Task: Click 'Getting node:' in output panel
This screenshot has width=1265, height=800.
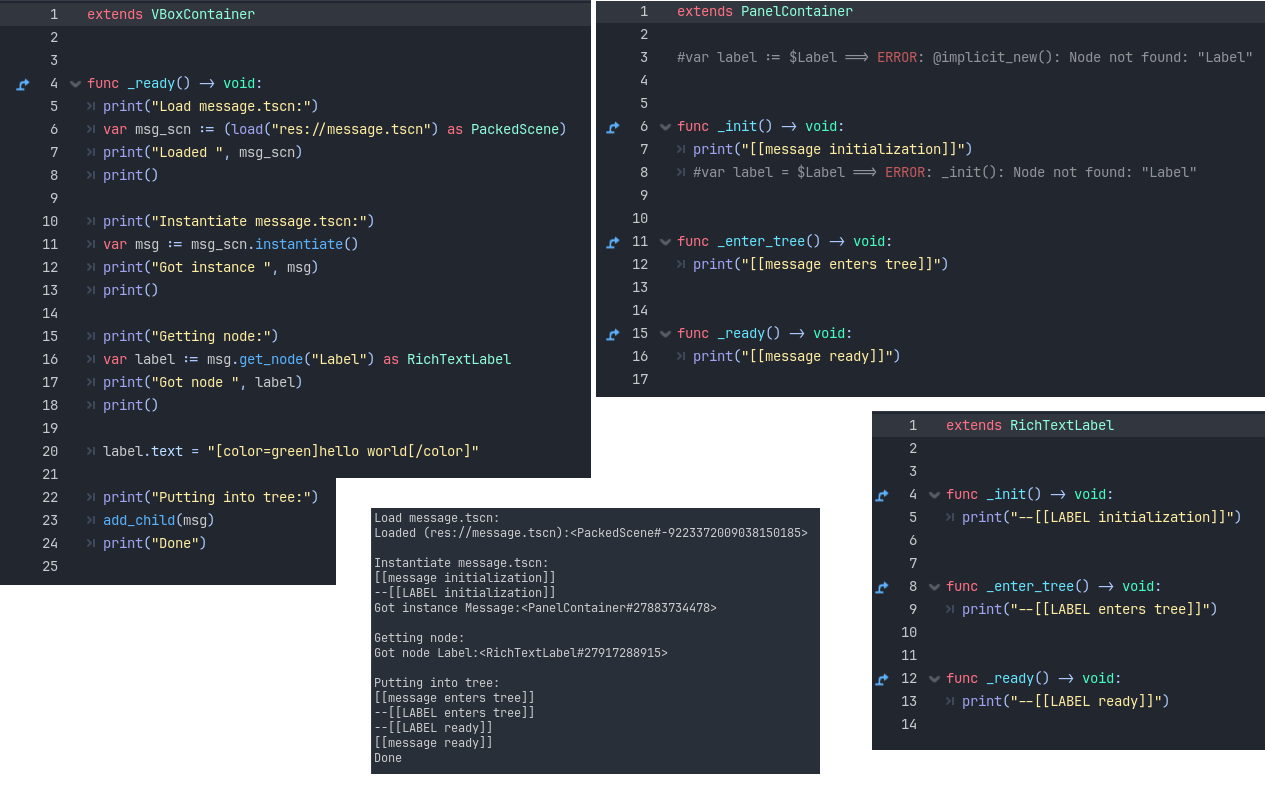Action: tap(419, 638)
